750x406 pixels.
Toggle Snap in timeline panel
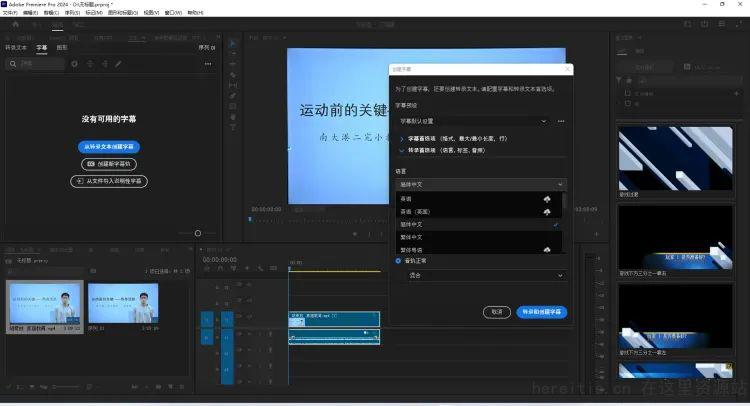(x=221, y=269)
